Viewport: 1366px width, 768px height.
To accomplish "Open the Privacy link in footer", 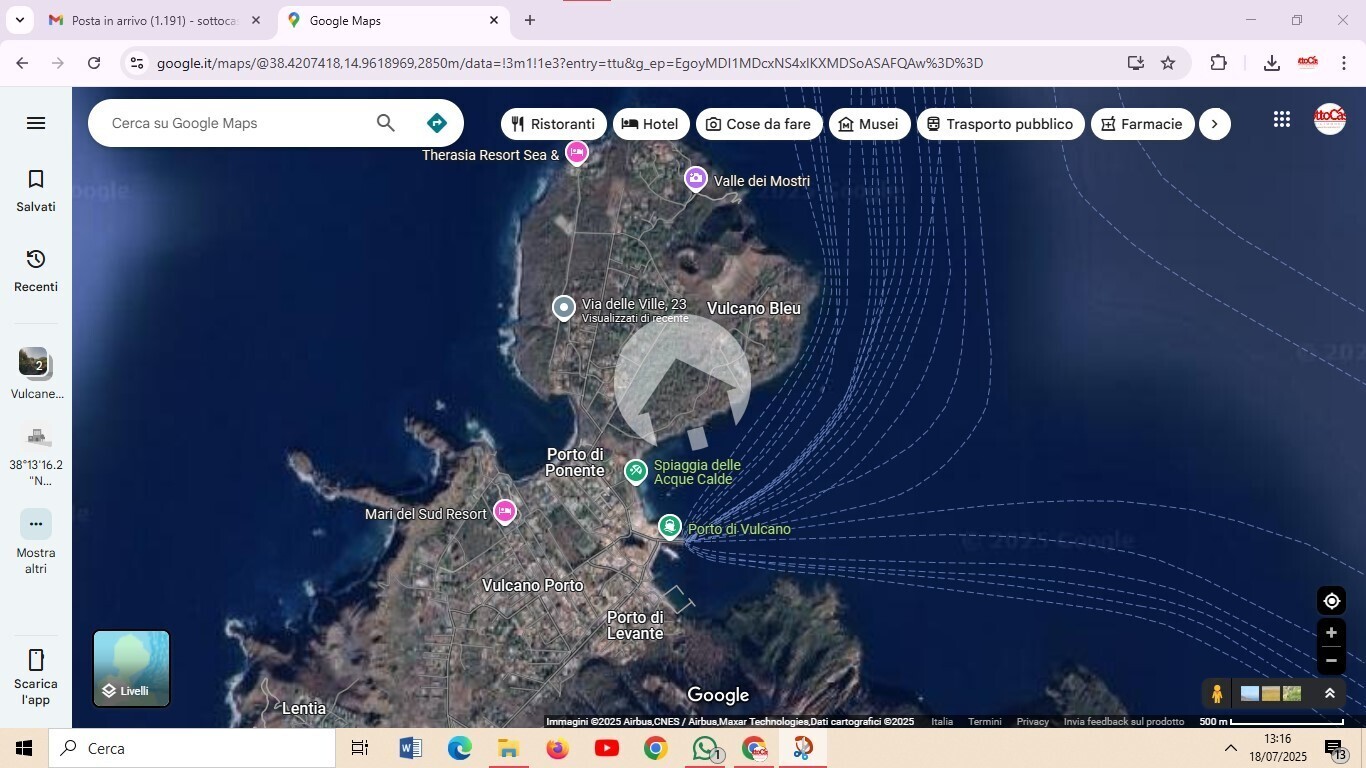I will (1032, 722).
